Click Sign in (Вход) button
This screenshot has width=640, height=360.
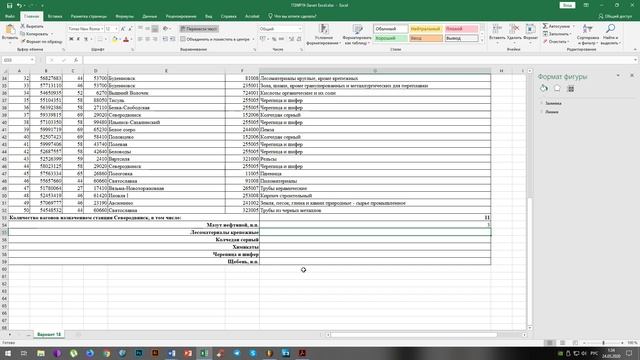567,5
